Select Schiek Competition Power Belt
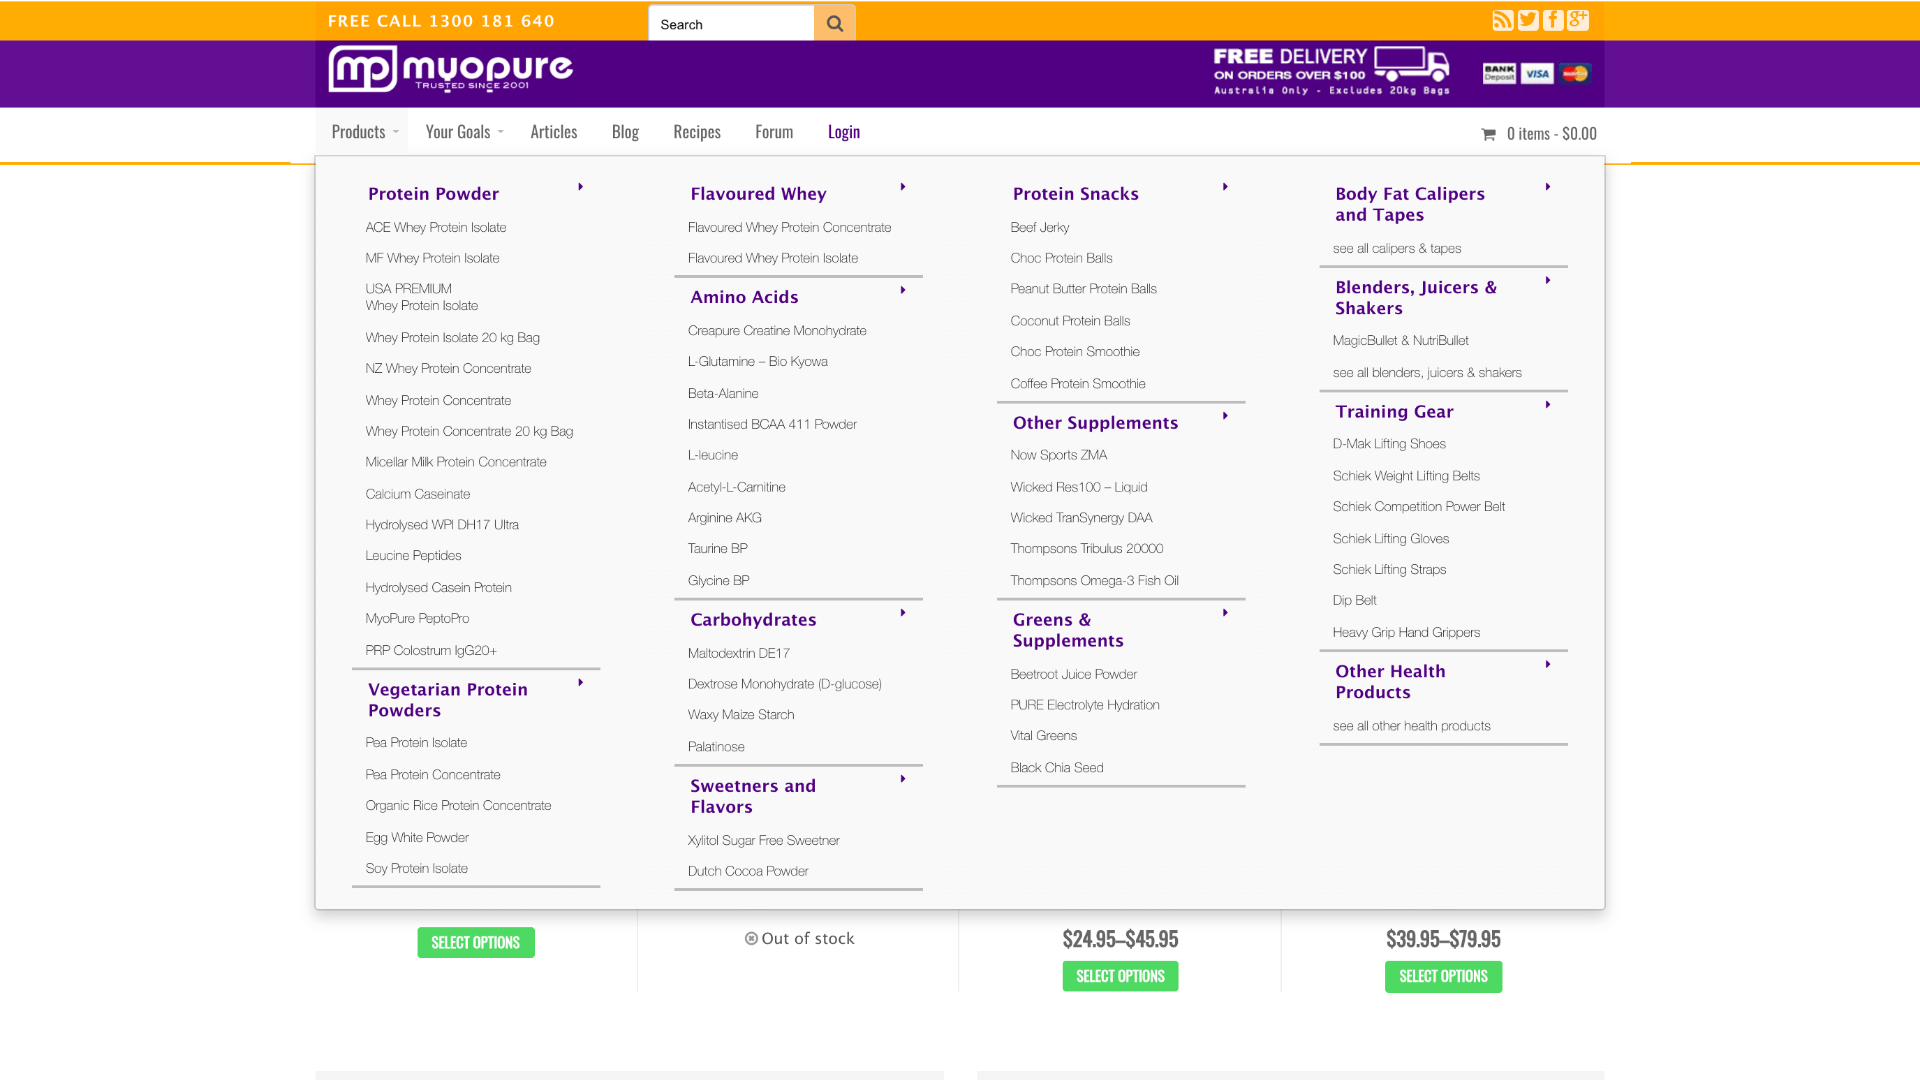The width and height of the screenshot is (1920, 1080). click(1418, 507)
